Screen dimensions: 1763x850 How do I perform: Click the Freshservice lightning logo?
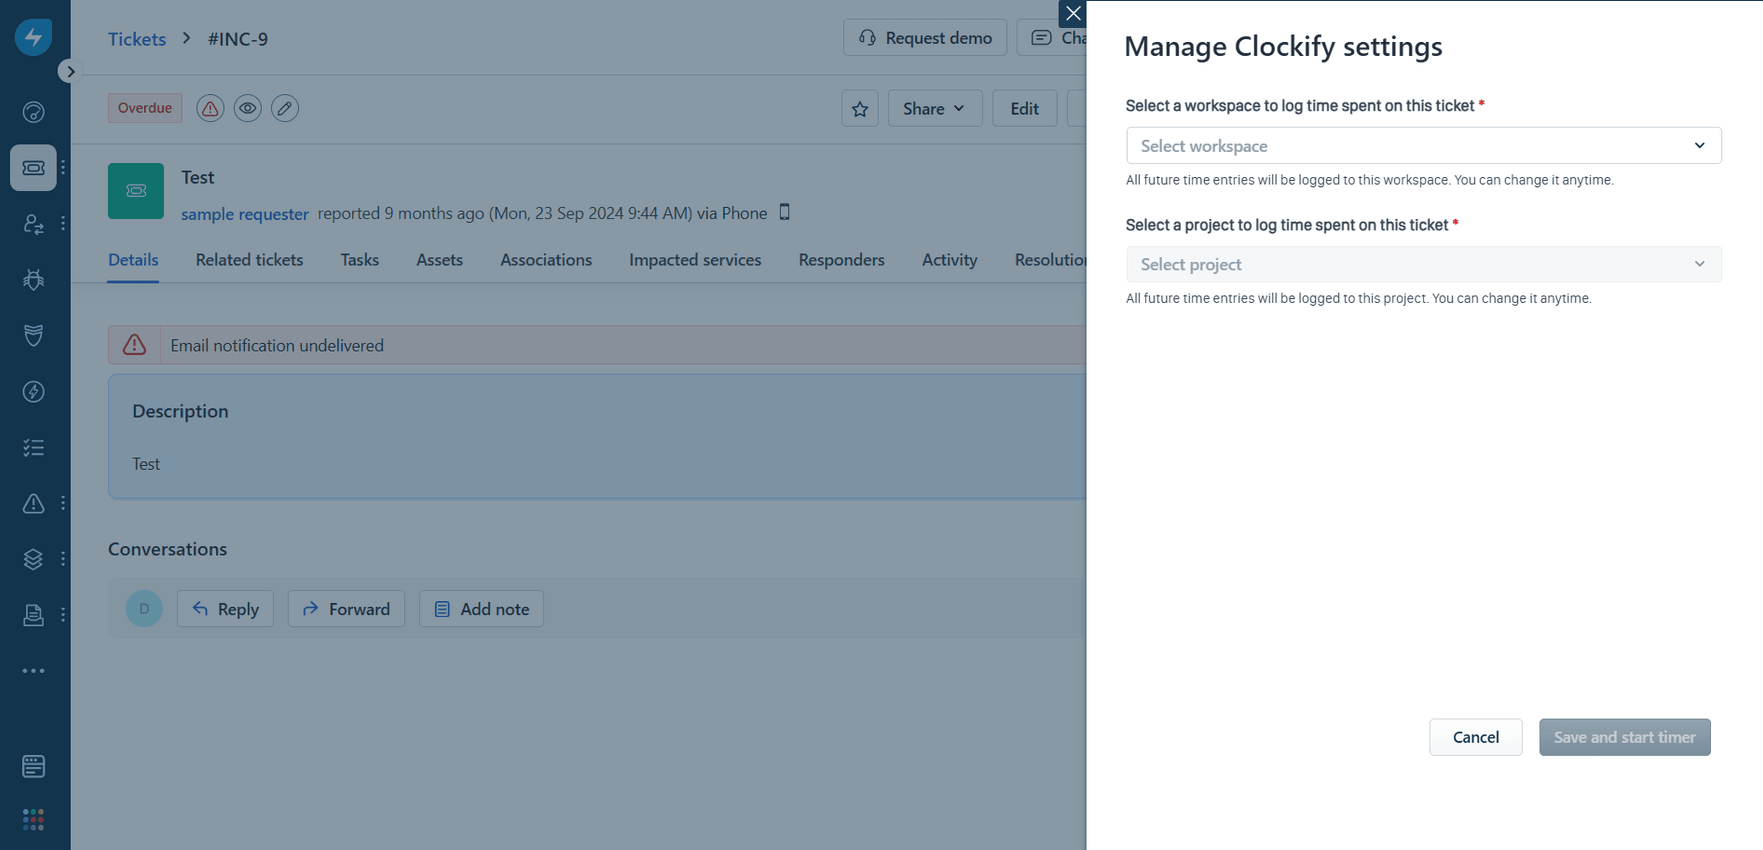[x=33, y=38]
